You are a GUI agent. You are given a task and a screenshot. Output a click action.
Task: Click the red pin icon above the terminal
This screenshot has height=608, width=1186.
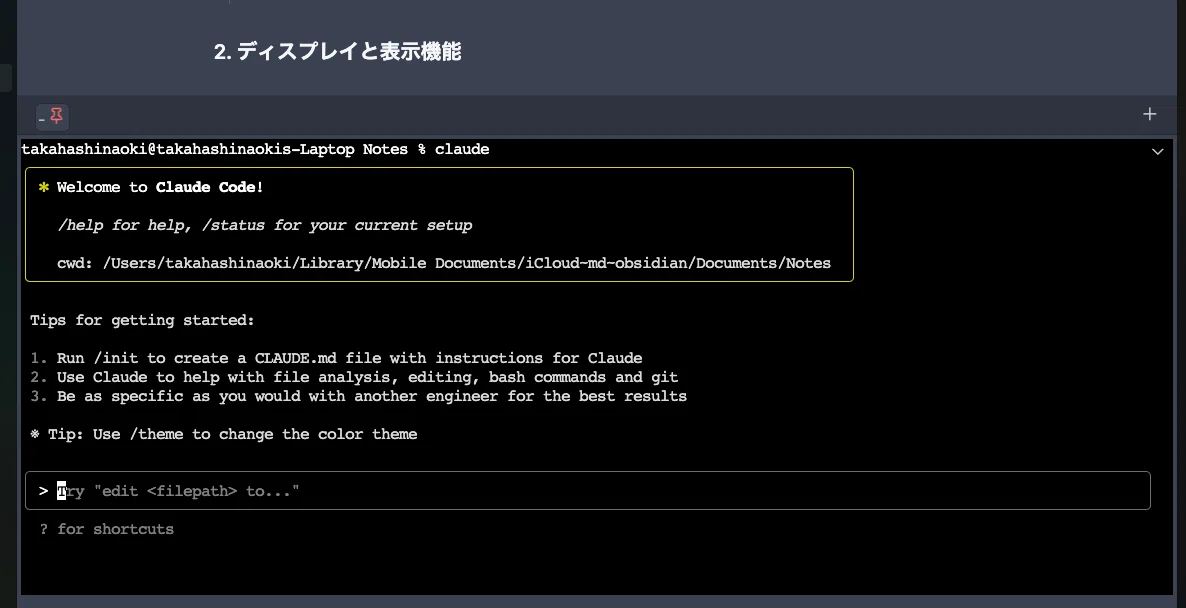[56, 116]
